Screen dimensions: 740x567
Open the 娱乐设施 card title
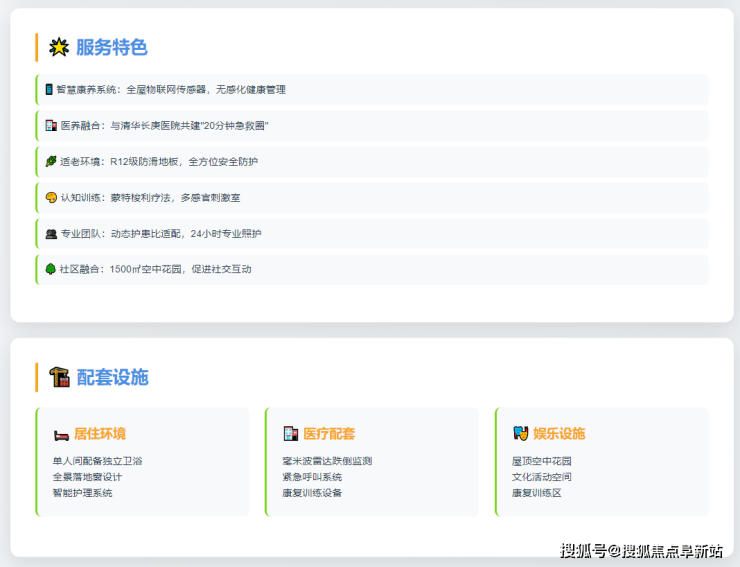[x=559, y=434]
